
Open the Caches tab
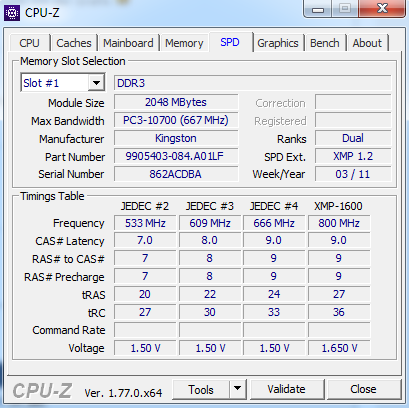point(74,43)
